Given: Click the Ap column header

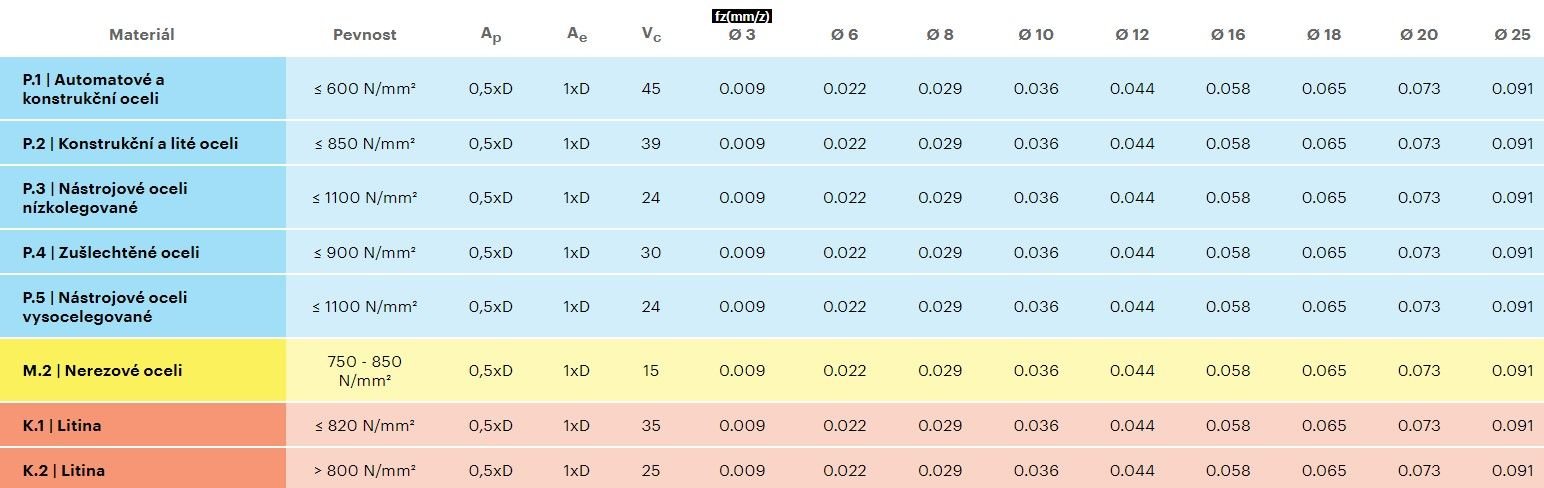Looking at the screenshot, I should click(x=491, y=35).
